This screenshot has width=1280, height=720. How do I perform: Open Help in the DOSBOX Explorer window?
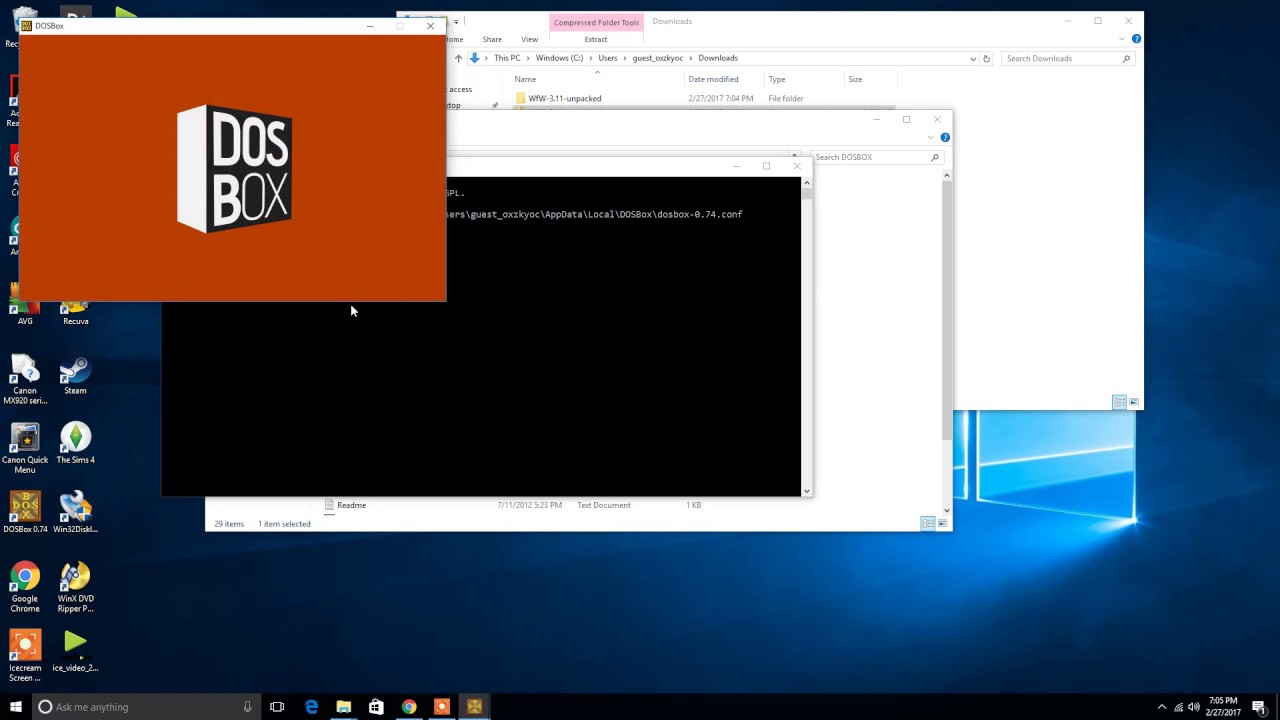(x=945, y=137)
